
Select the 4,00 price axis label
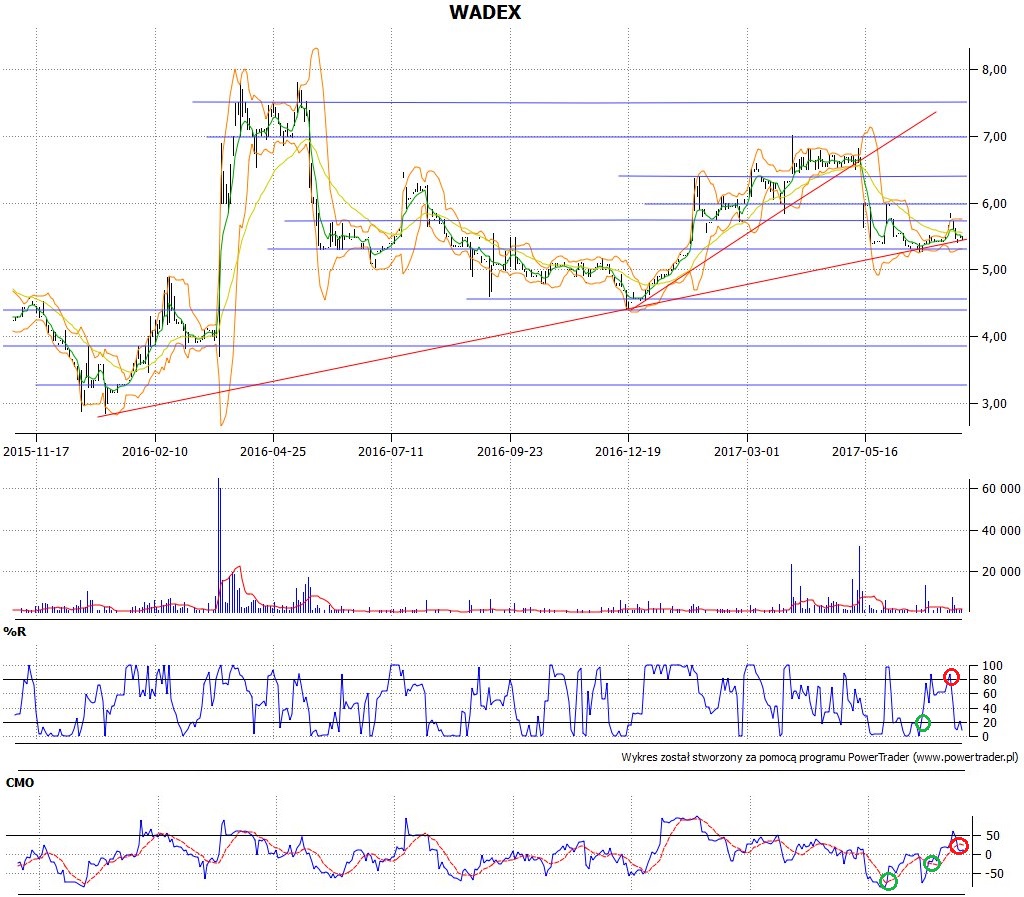tap(994, 337)
